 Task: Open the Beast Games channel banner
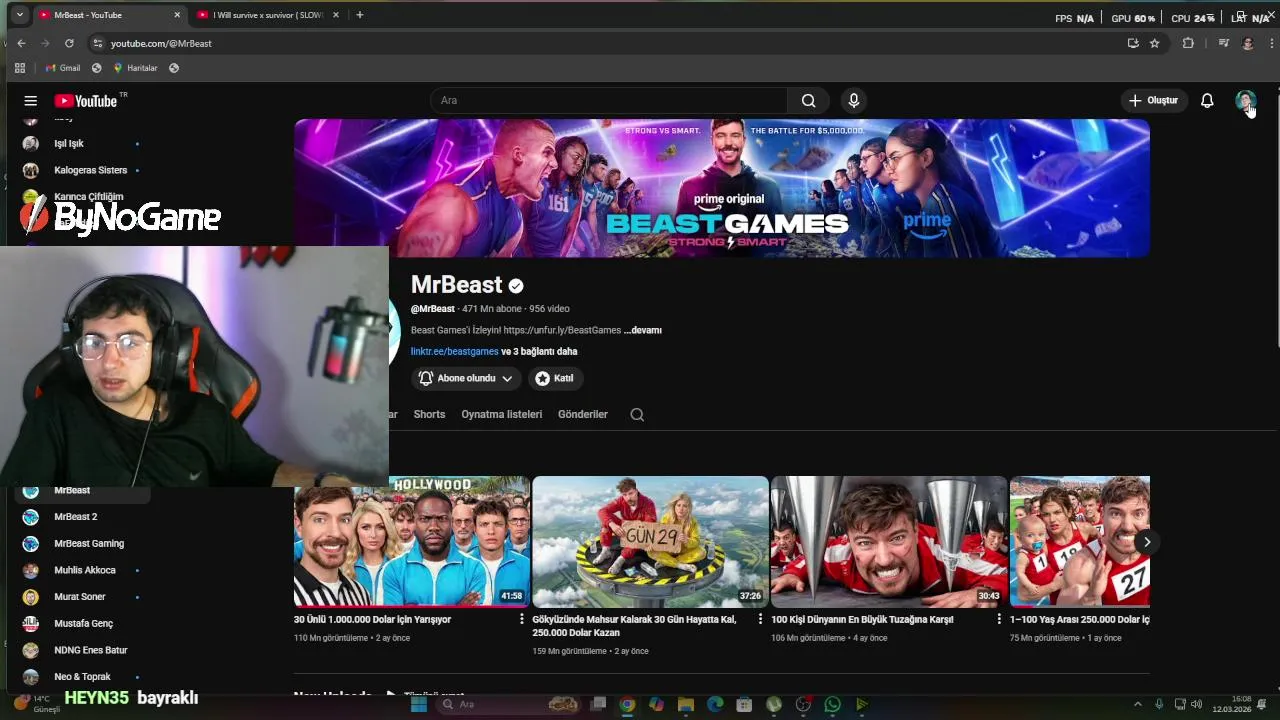coord(722,188)
